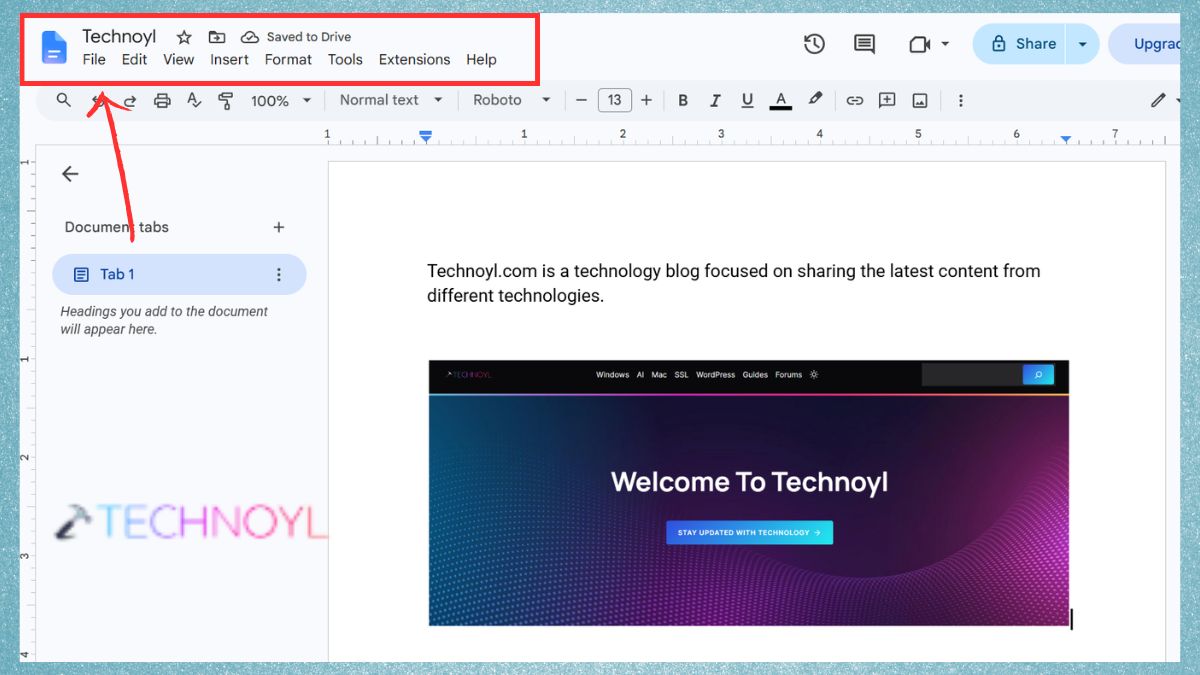This screenshot has height=675, width=1200.
Task: Click the right indent marker on ruler
Action: [x=1066, y=139]
